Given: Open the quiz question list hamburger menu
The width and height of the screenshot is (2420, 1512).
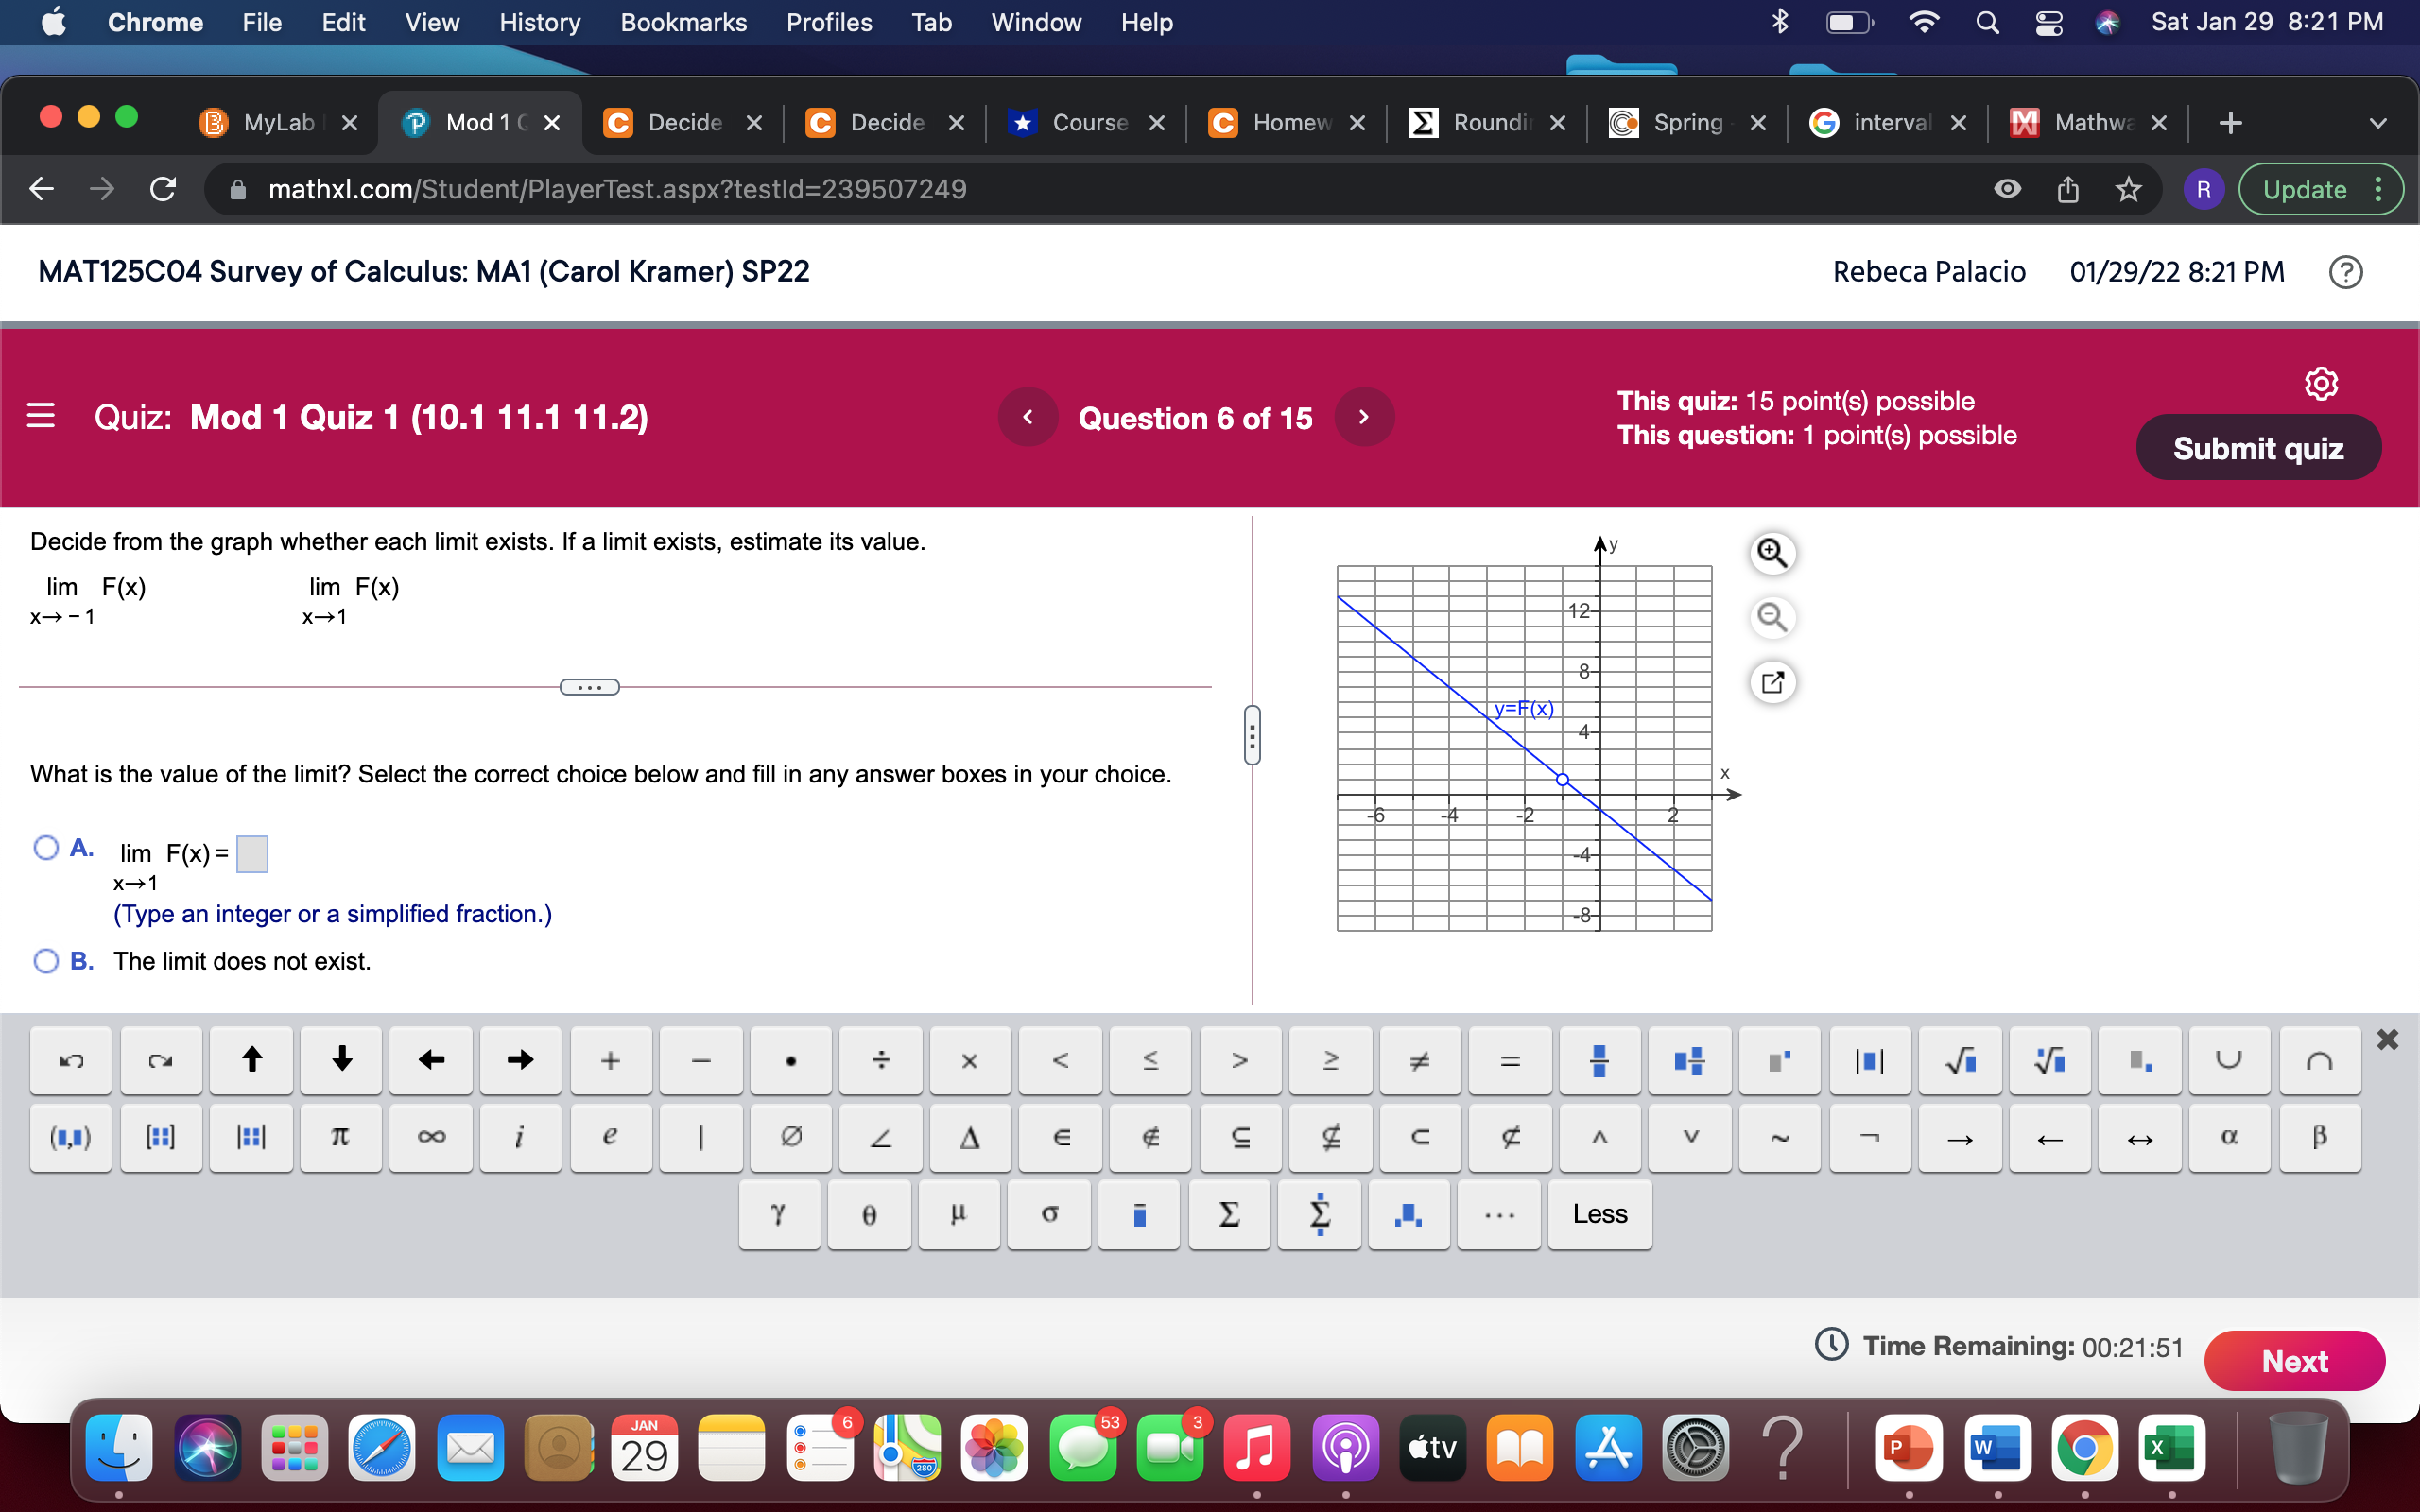Looking at the screenshot, I should coord(41,416).
